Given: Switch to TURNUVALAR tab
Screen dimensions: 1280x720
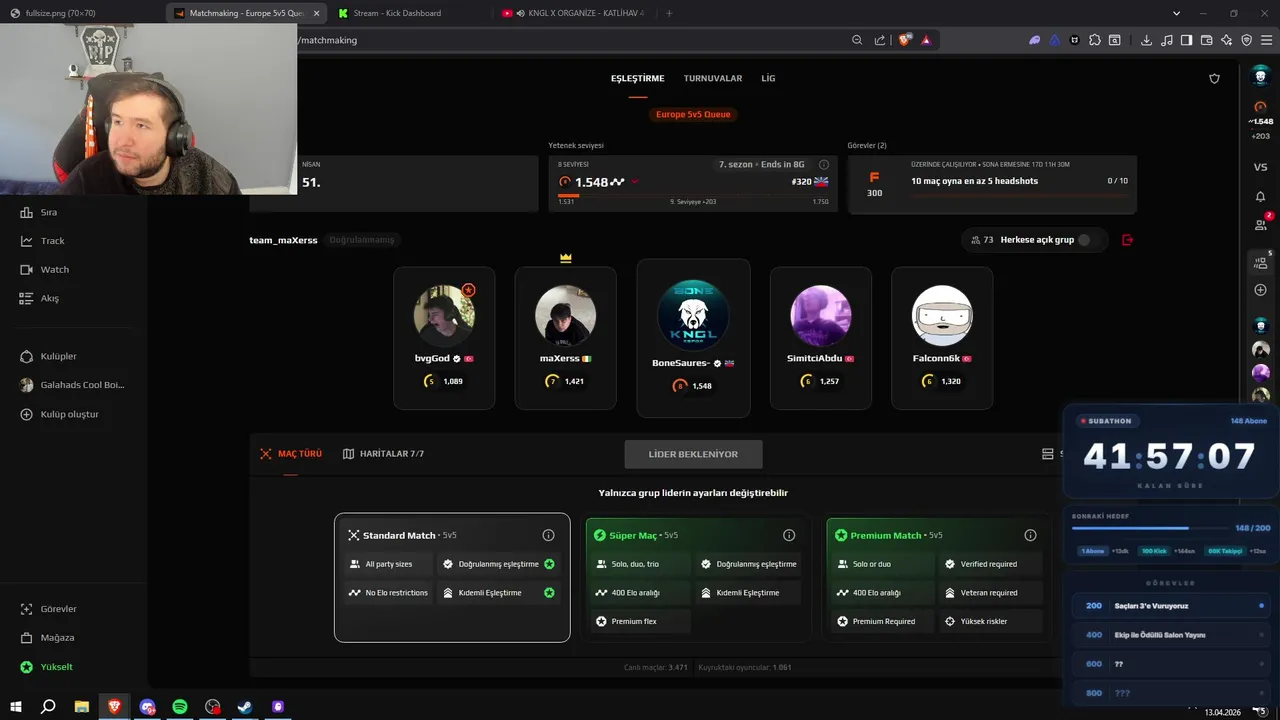Looking at the screenshot, I should [x=713, y=78].
